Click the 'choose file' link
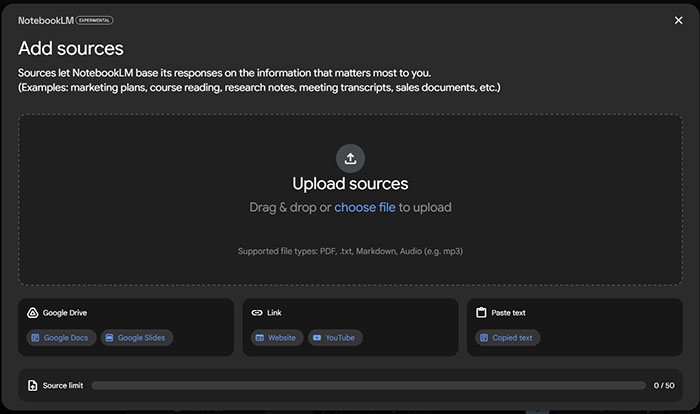The width and height of the screenshot is (700, 414). 365,207
